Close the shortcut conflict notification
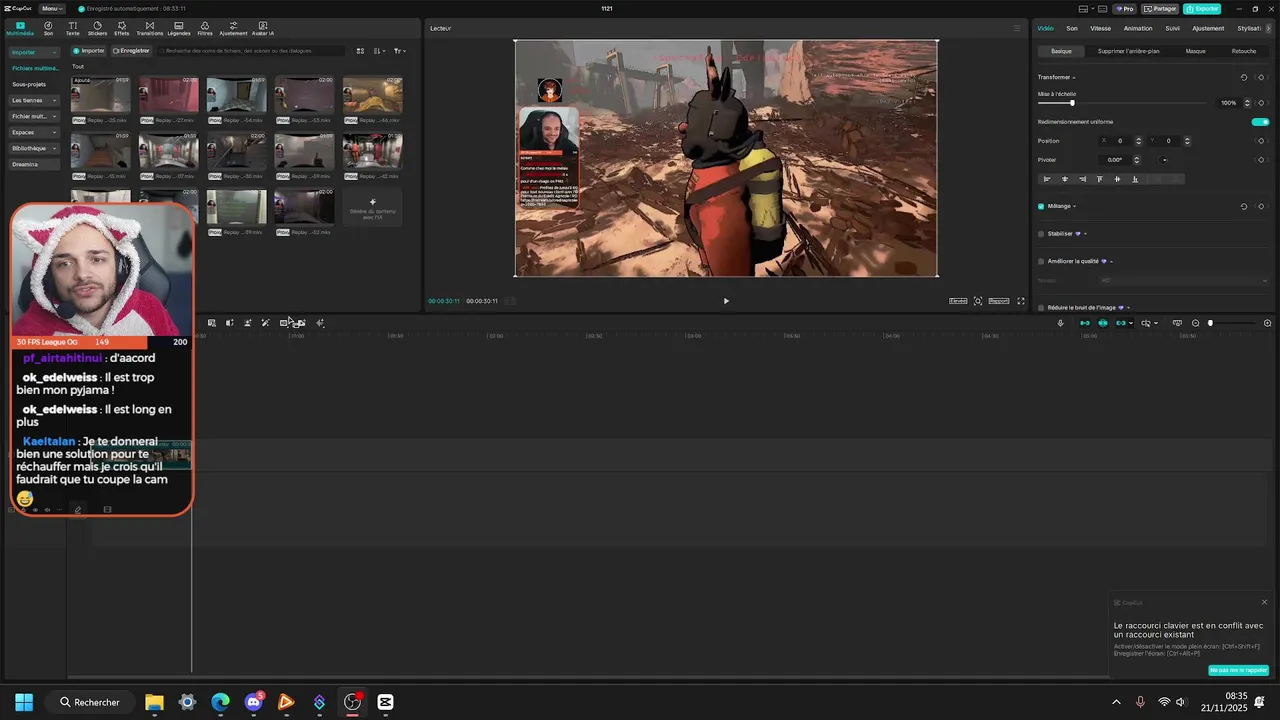1280x720 pixels. [1264, 602]
